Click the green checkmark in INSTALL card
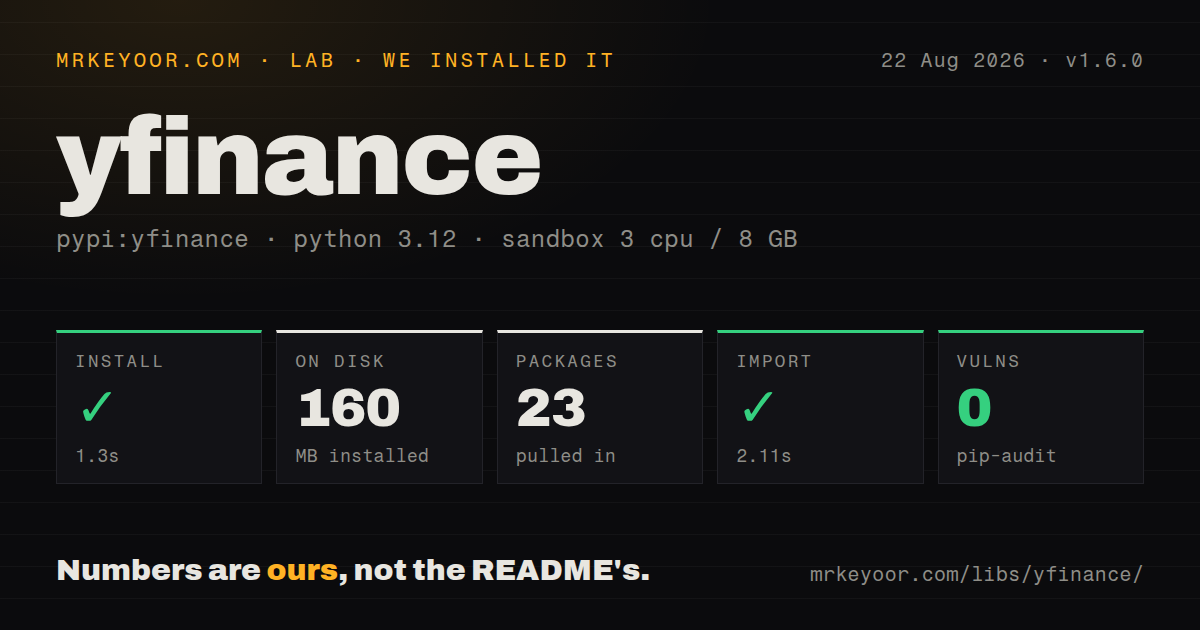This screenshot has width=1200, height=630. coord(96,408)
